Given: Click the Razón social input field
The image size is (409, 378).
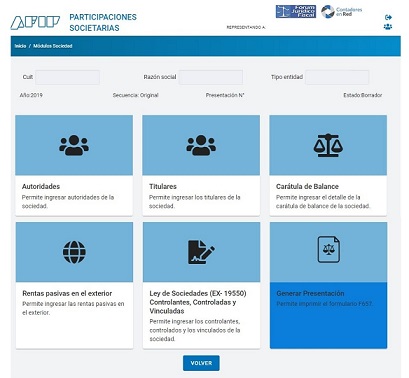Looking at the screenshot, I should click(x=211, y=77).
